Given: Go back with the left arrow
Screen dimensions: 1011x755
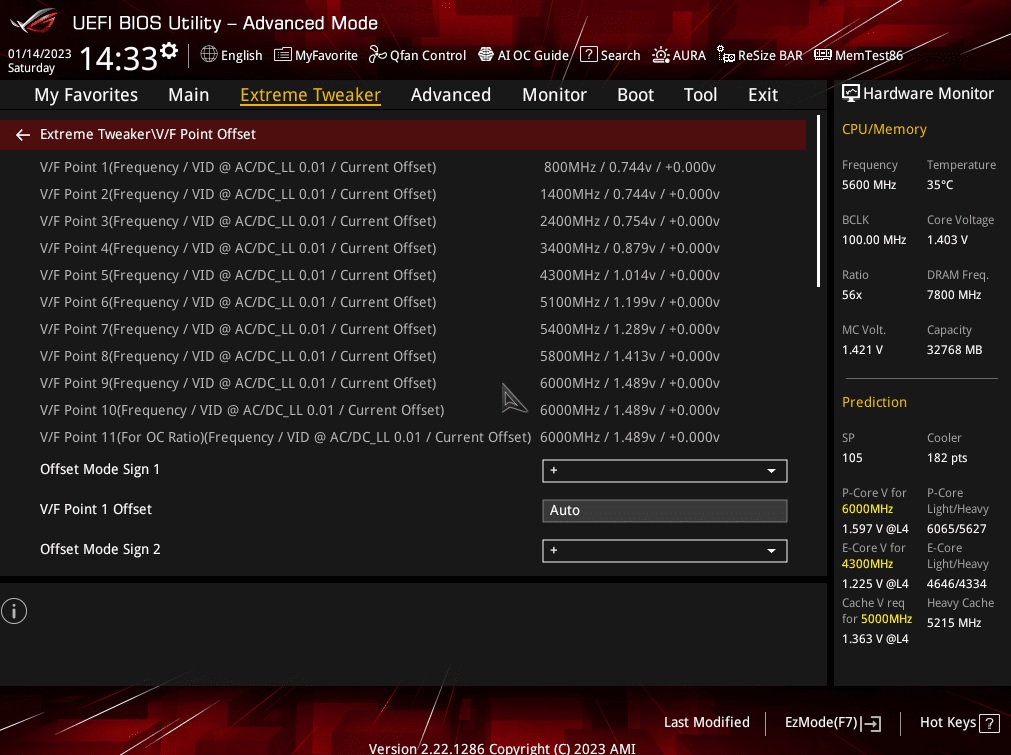Looking at the screenshot, I should 23,135.
